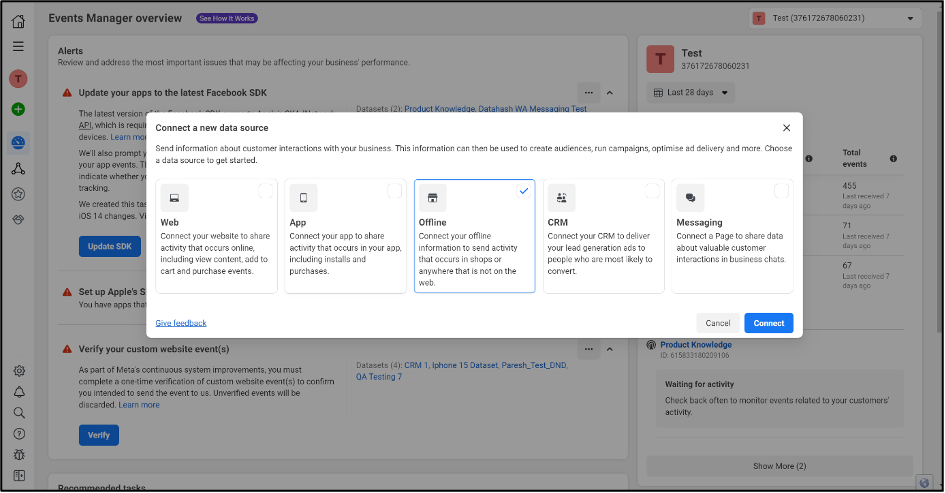
Task: Open the CRM 1 dataset link
Action: tap(416, 365)
